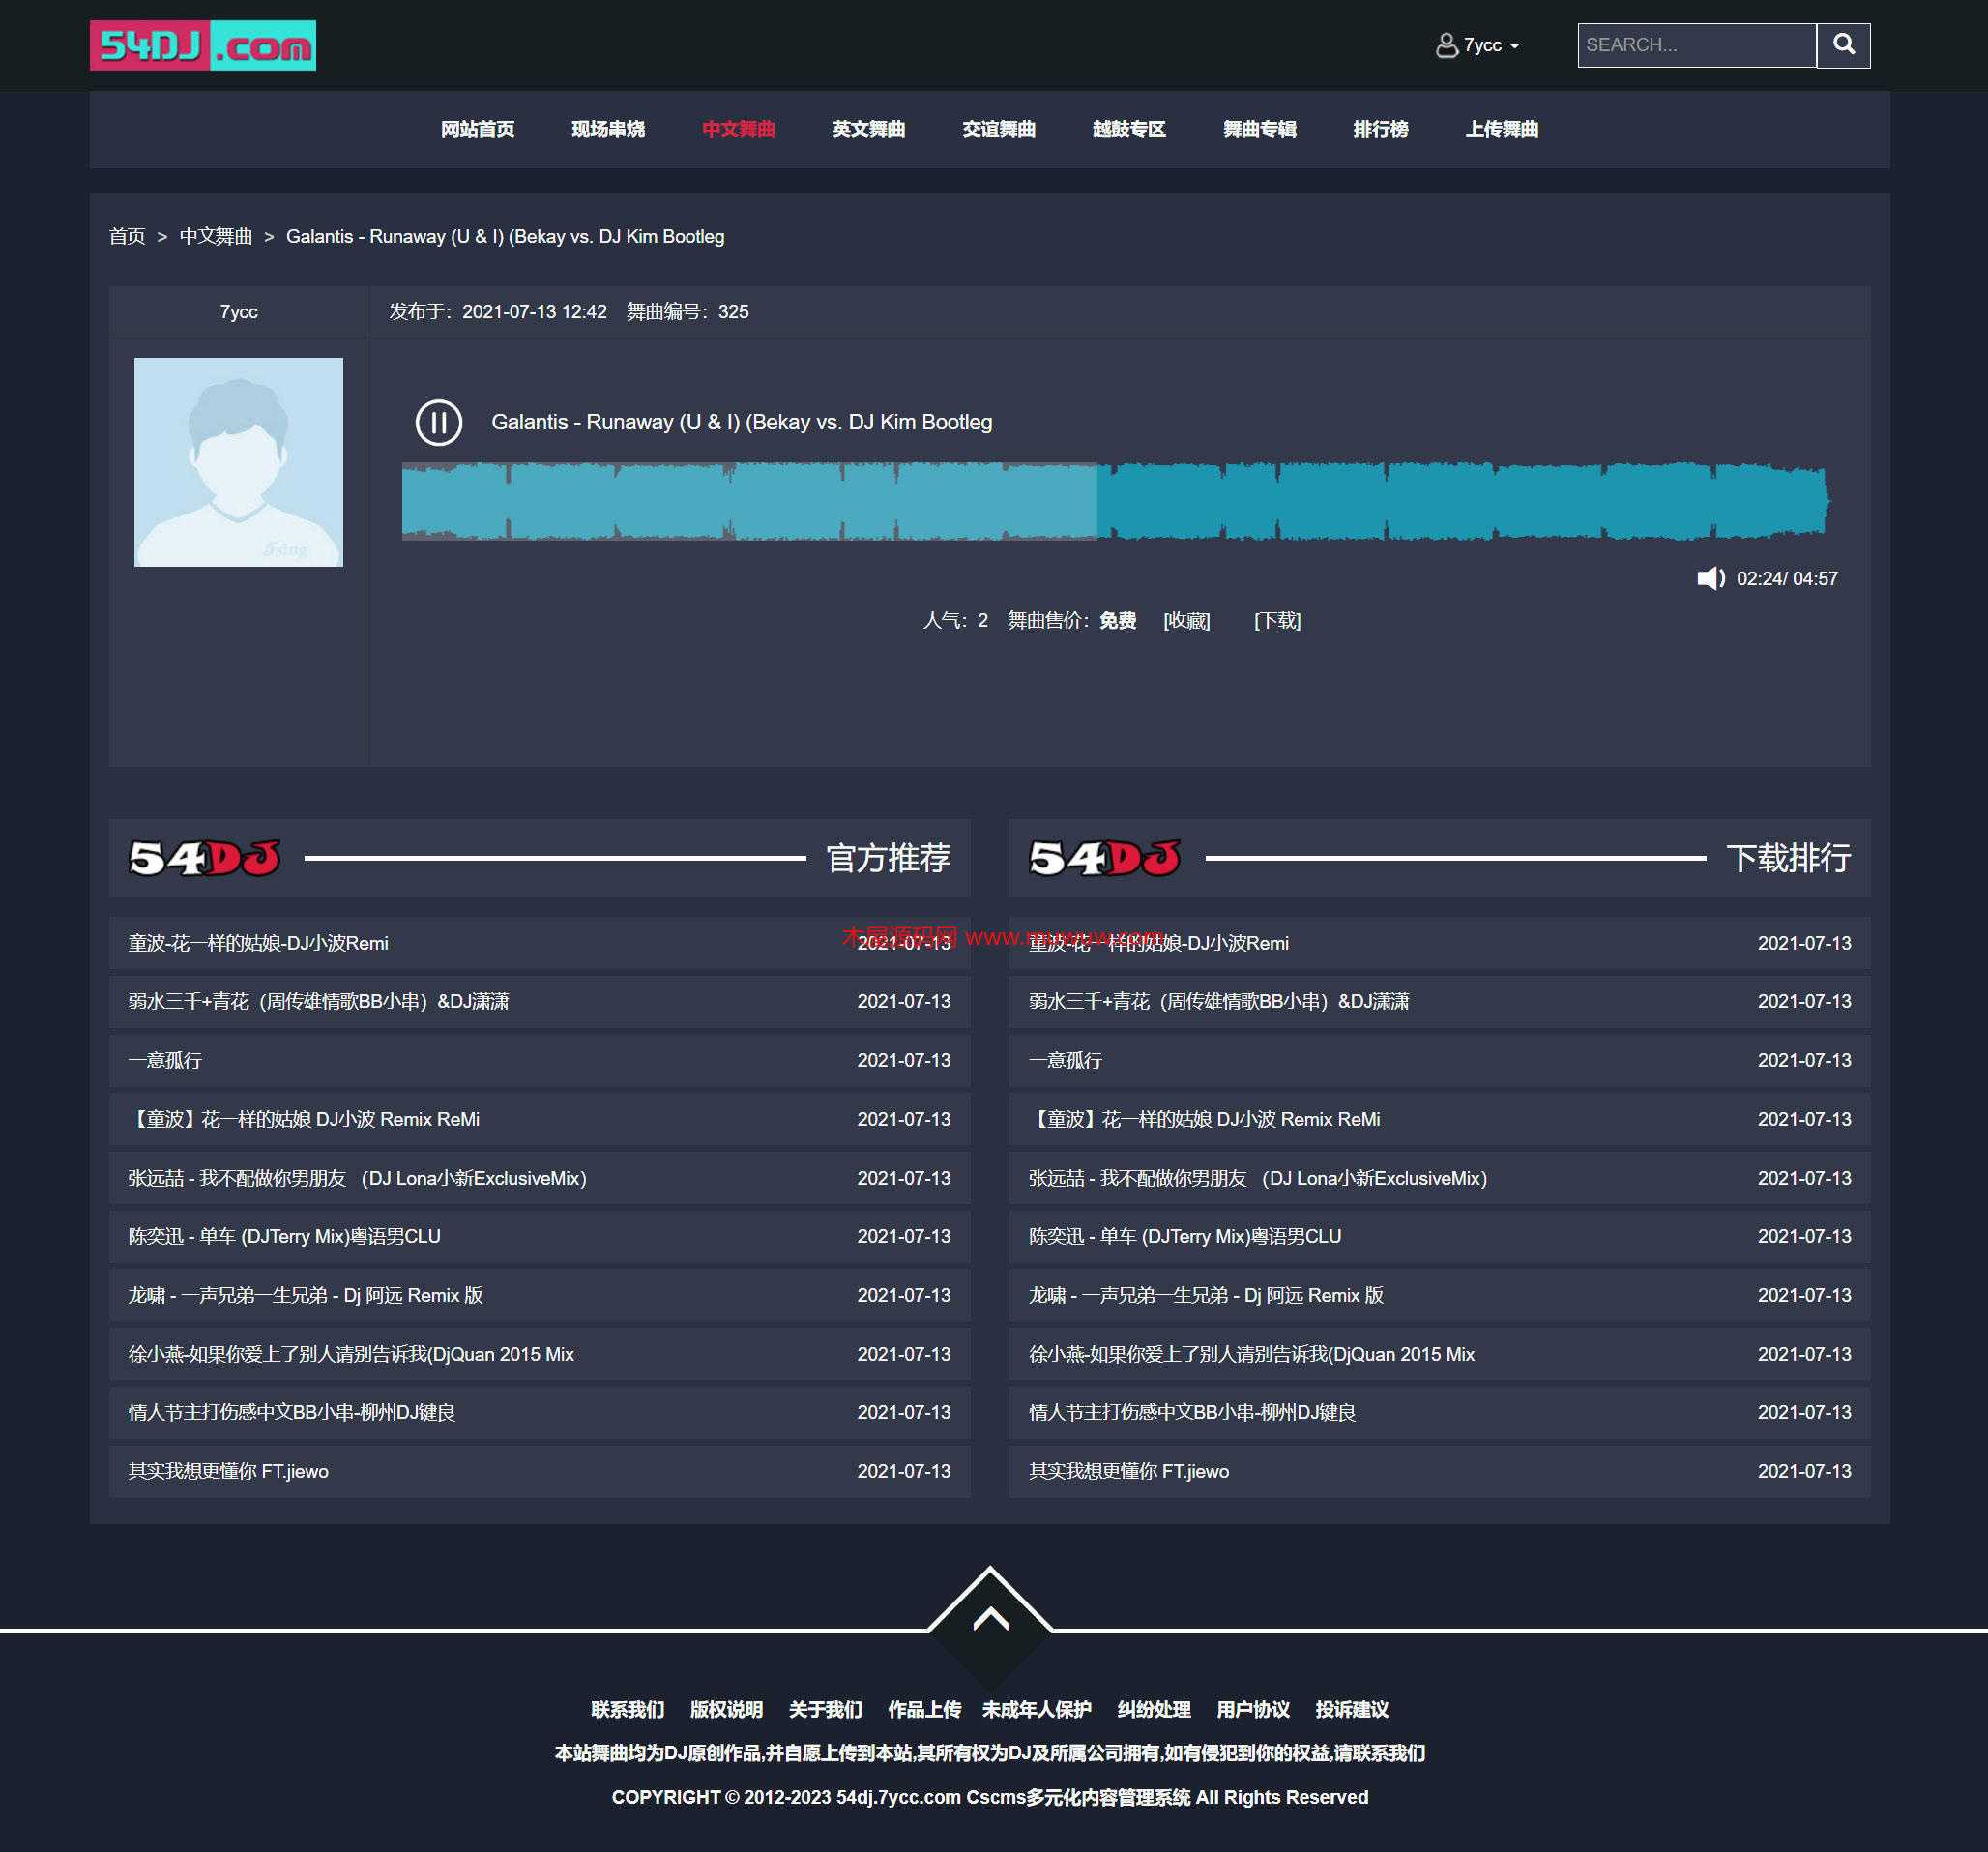Click the [收藏] favorite link
The height and width of the screenshot is (1852, 1988).
[1186, 620]
